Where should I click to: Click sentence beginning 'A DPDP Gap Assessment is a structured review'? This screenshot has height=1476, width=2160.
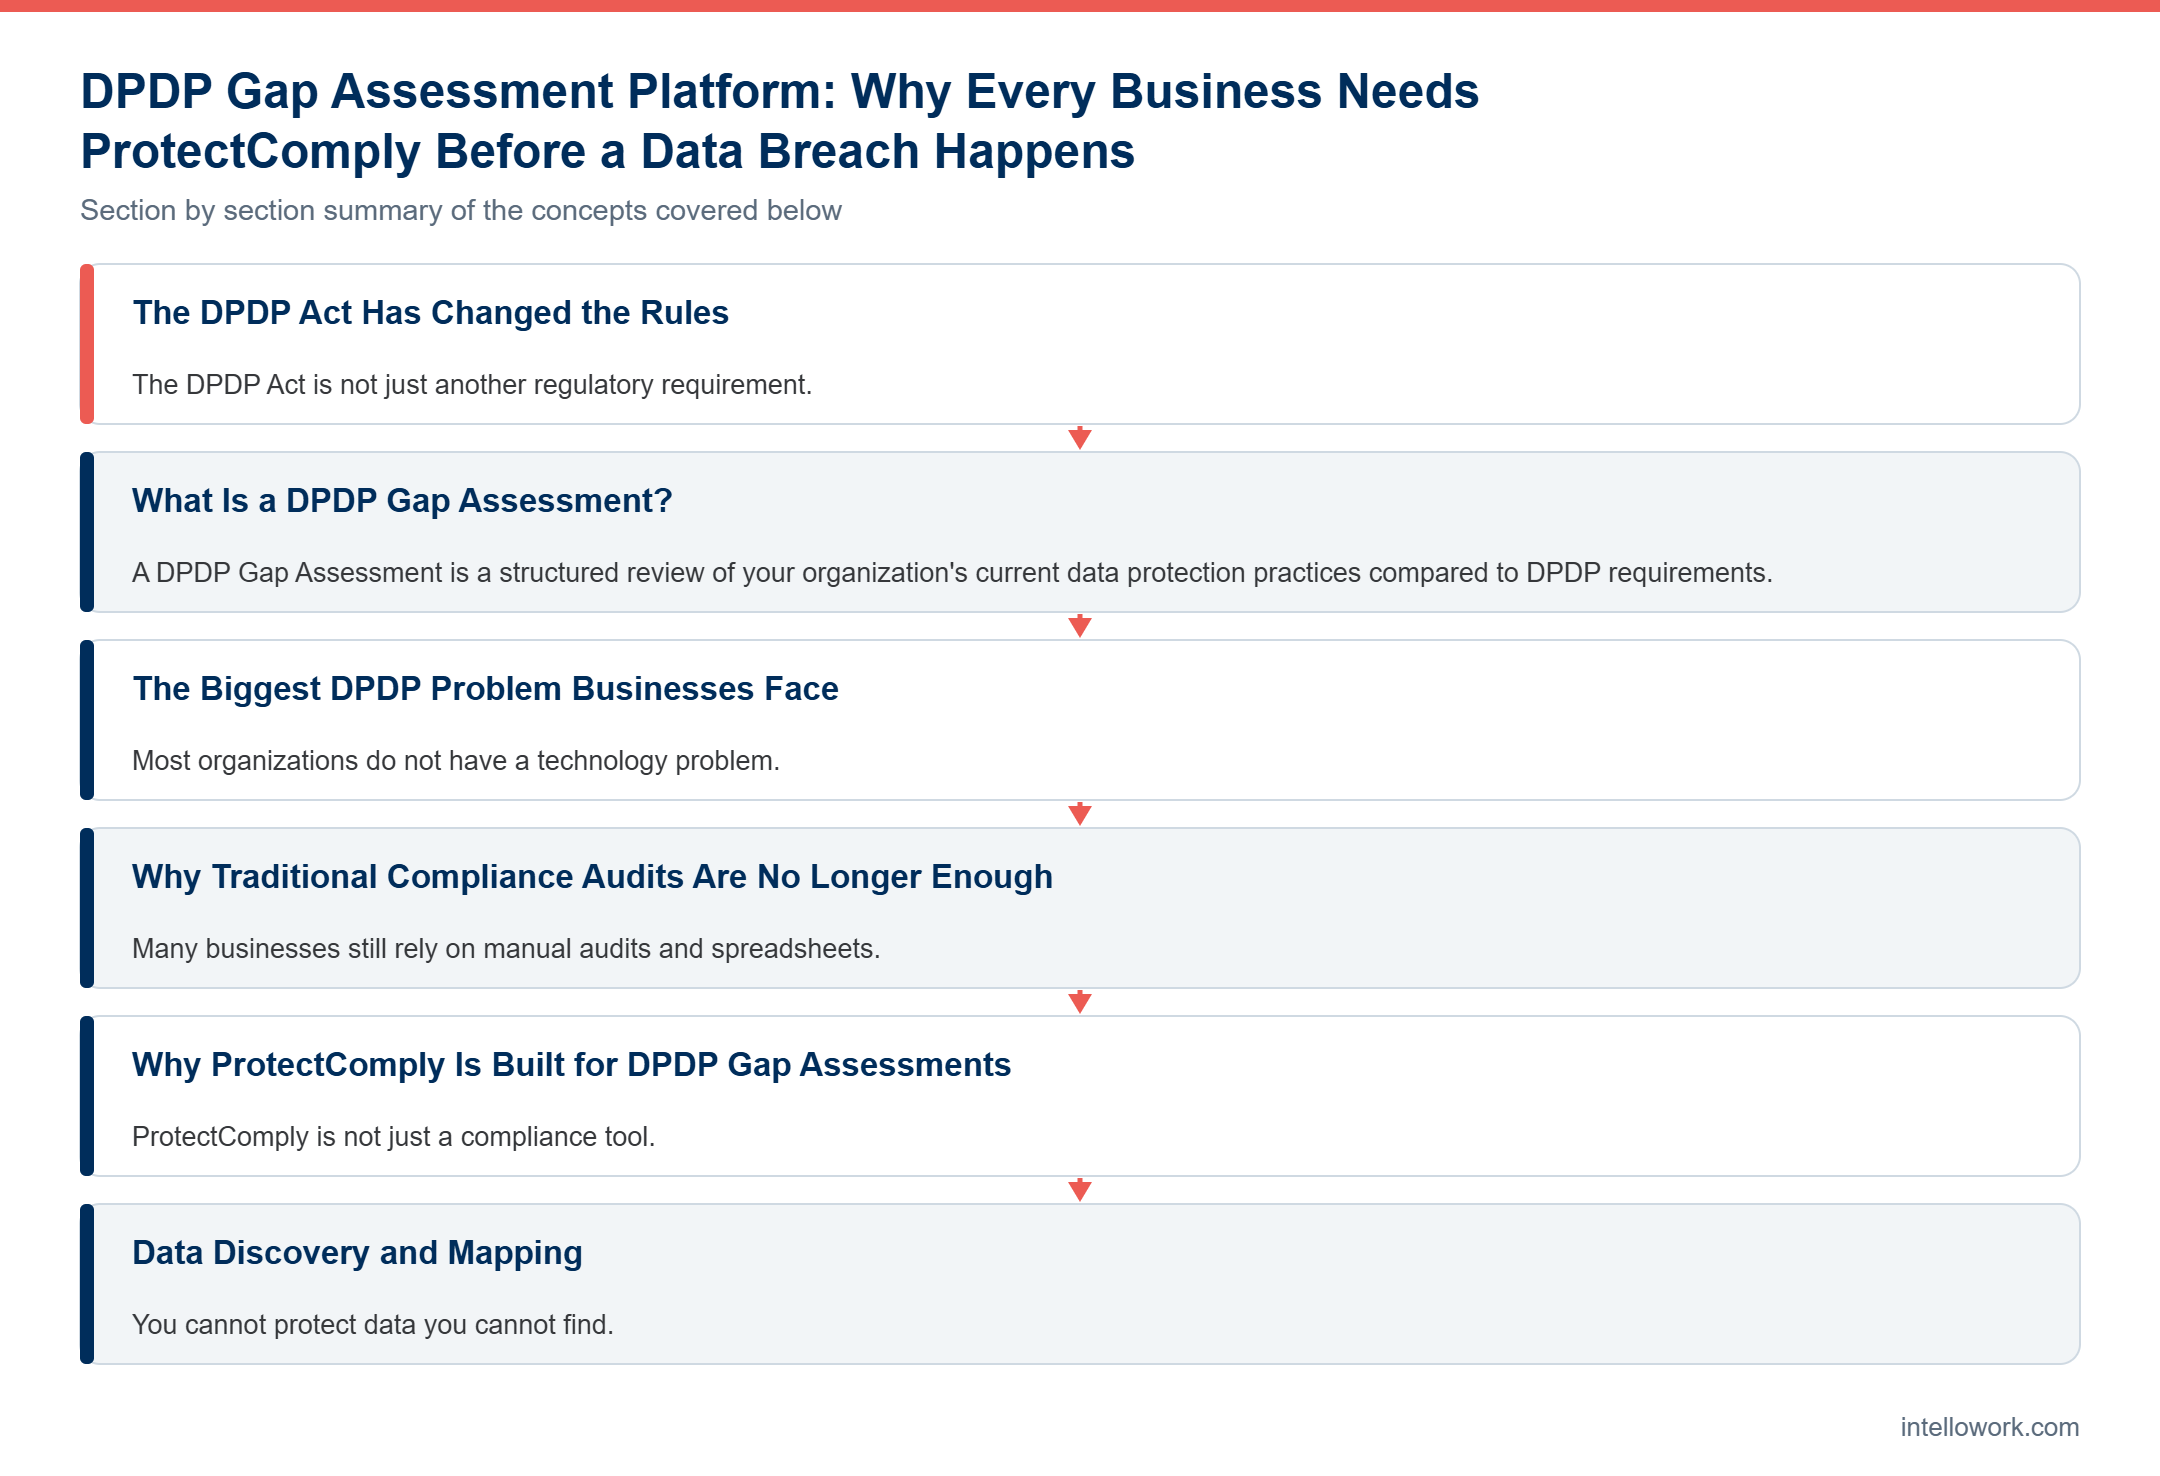pyautogui.click(x=952, y=573)
